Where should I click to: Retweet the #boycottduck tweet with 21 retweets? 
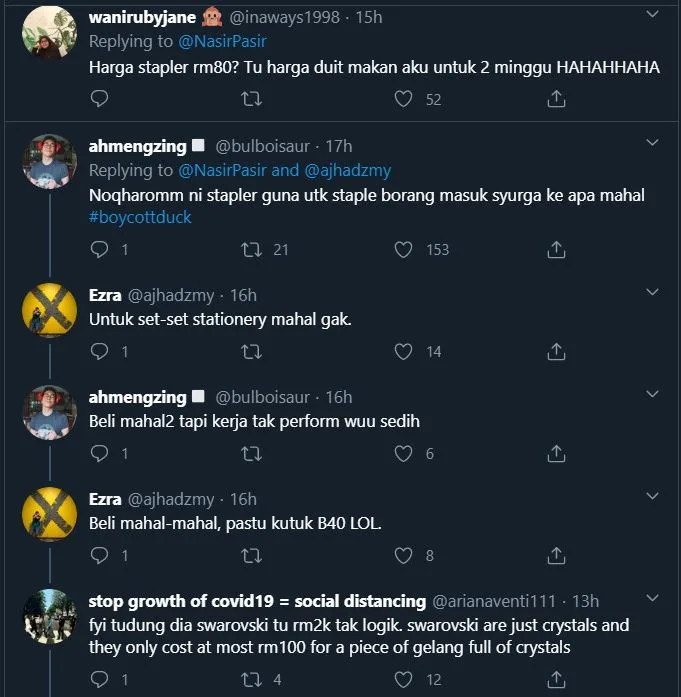click(252, 249)
